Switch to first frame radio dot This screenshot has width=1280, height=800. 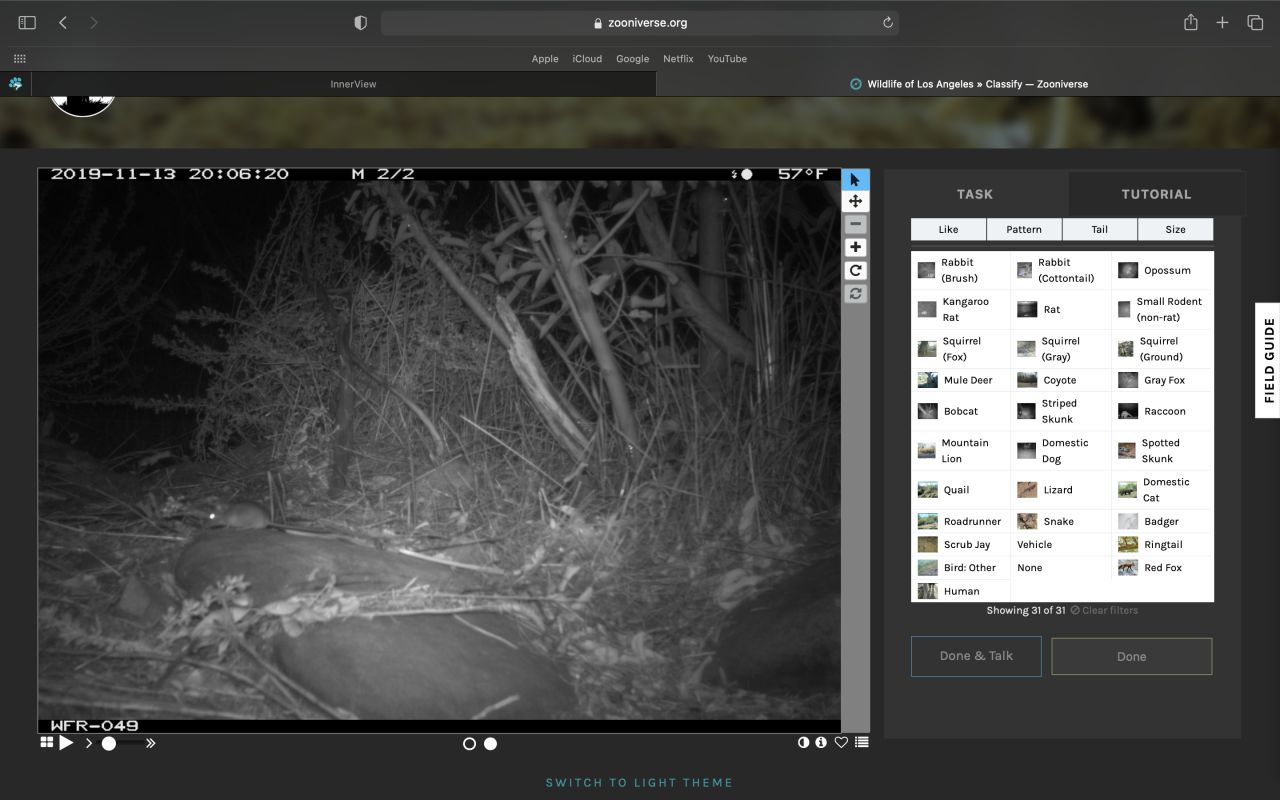469,744
